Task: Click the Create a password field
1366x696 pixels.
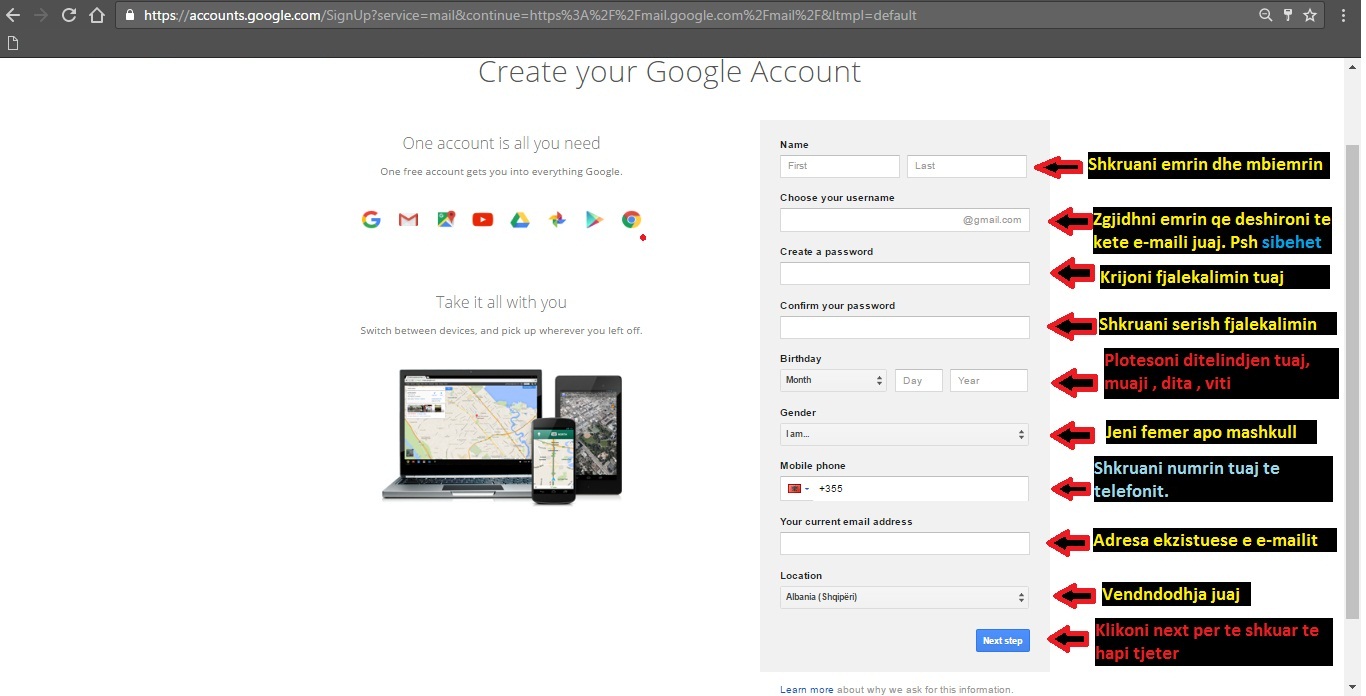Action: click(x=905, y=273)
